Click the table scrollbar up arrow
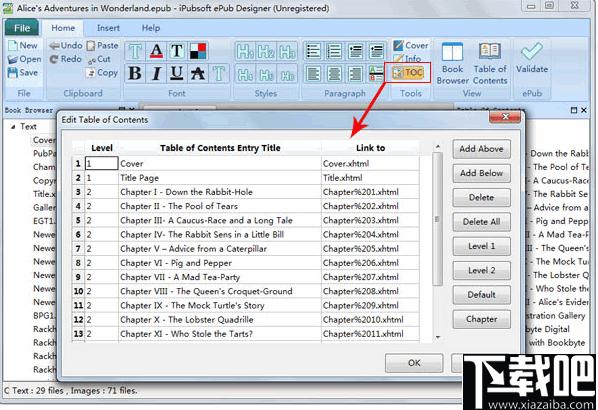The image size is (598, 410). 438,147
